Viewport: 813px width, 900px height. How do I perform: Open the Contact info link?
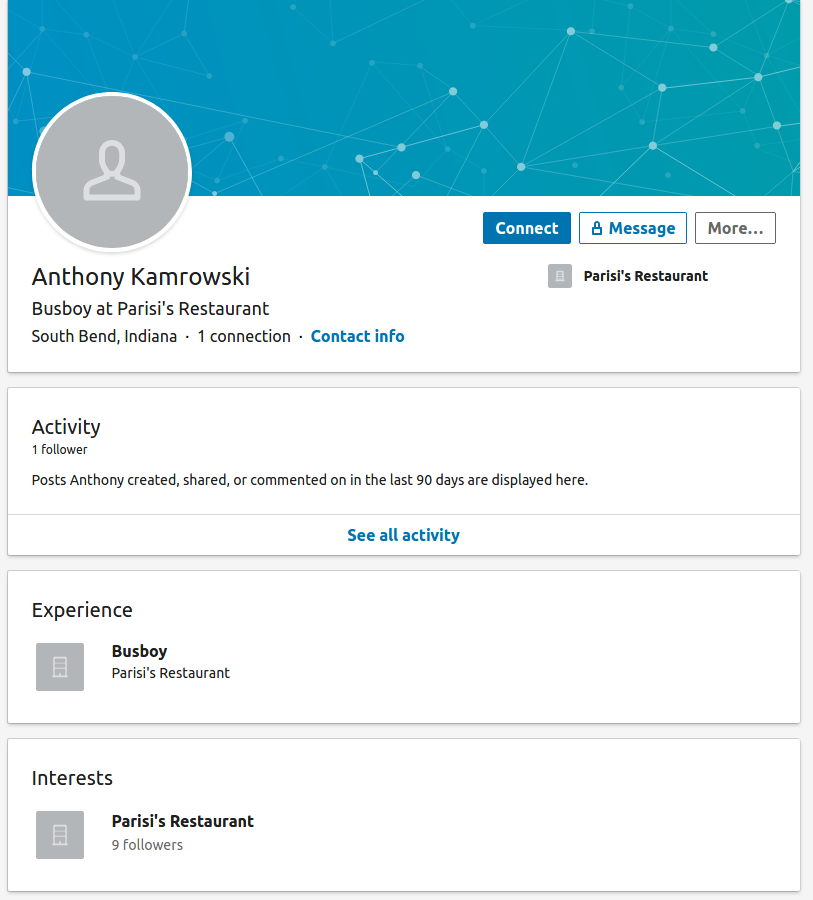358,336
